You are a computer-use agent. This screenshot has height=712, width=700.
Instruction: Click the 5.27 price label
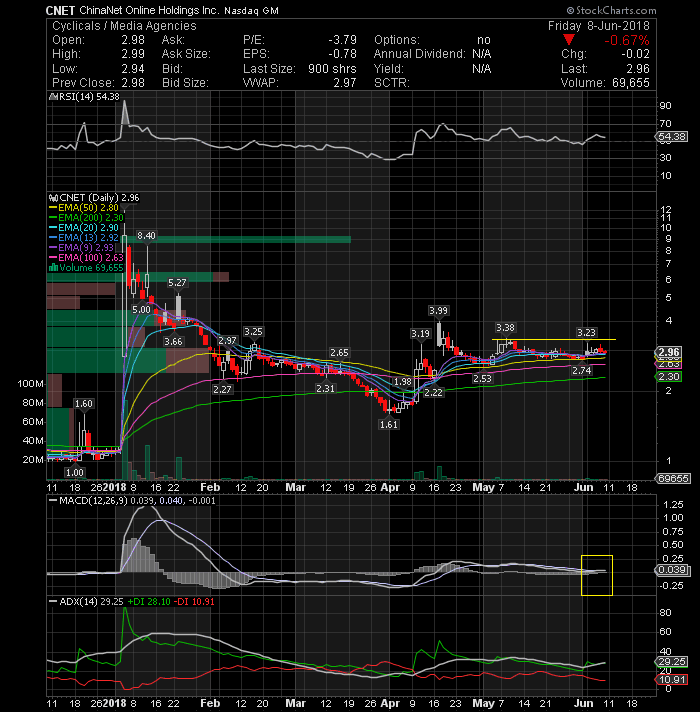(x=177, y=282)
